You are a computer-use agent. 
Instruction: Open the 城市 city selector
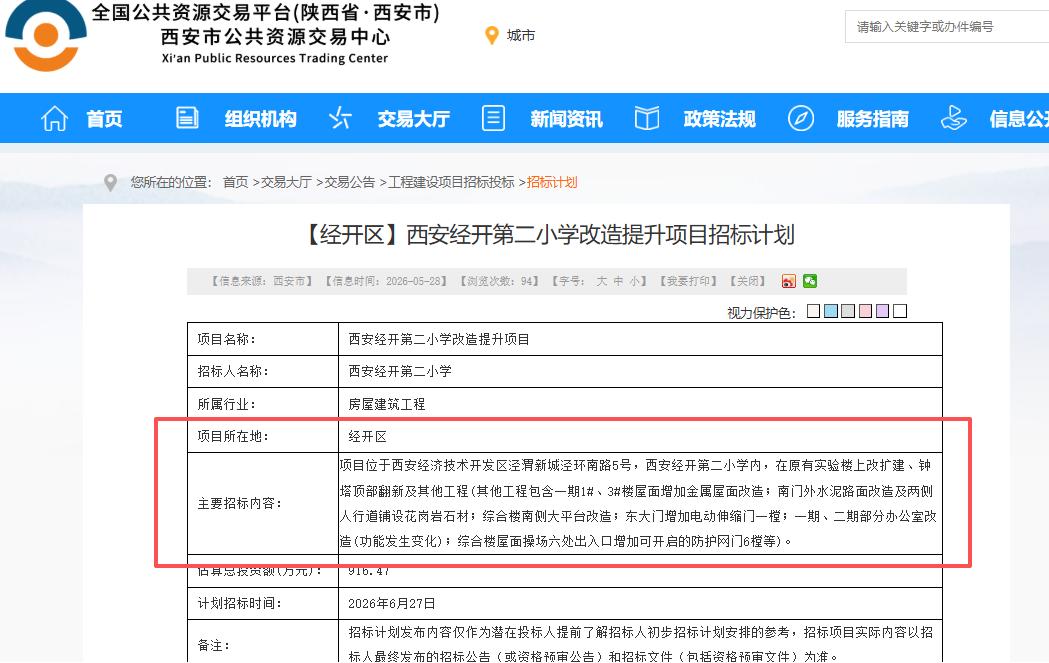[x=520, y=35]
